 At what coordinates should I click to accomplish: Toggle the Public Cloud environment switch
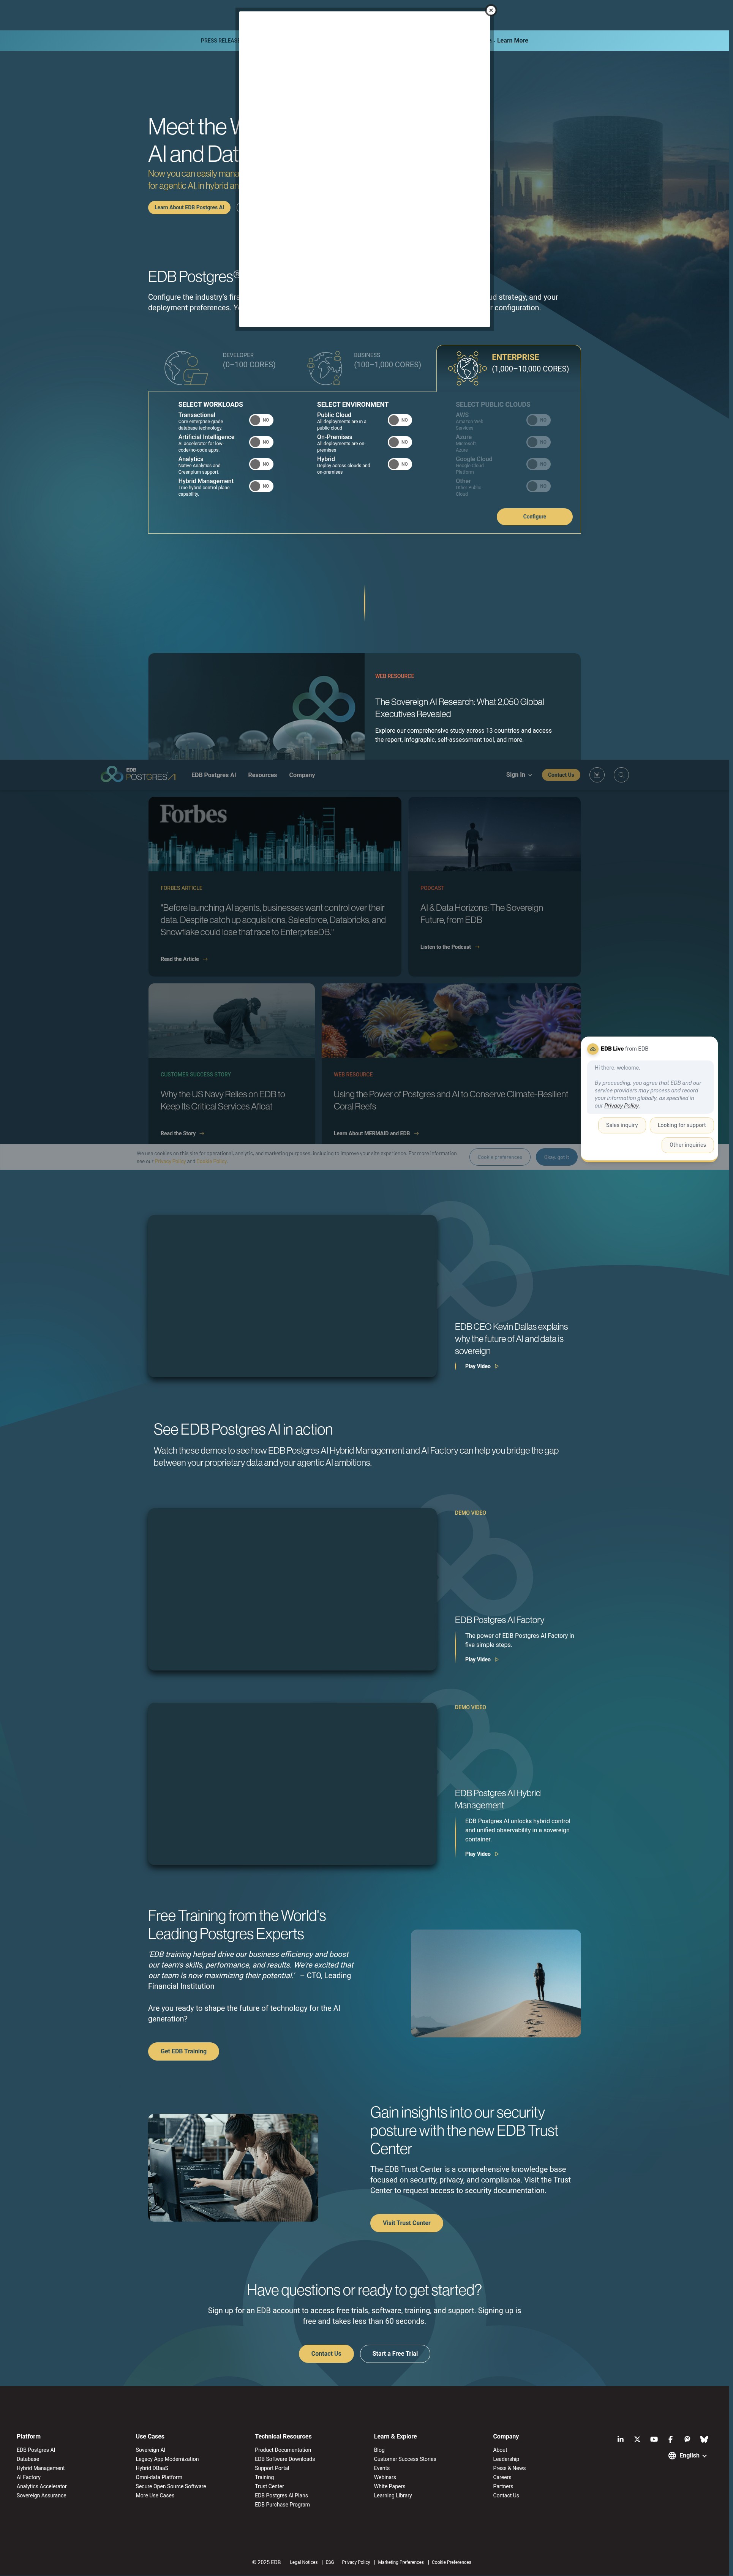click(400, 420)
